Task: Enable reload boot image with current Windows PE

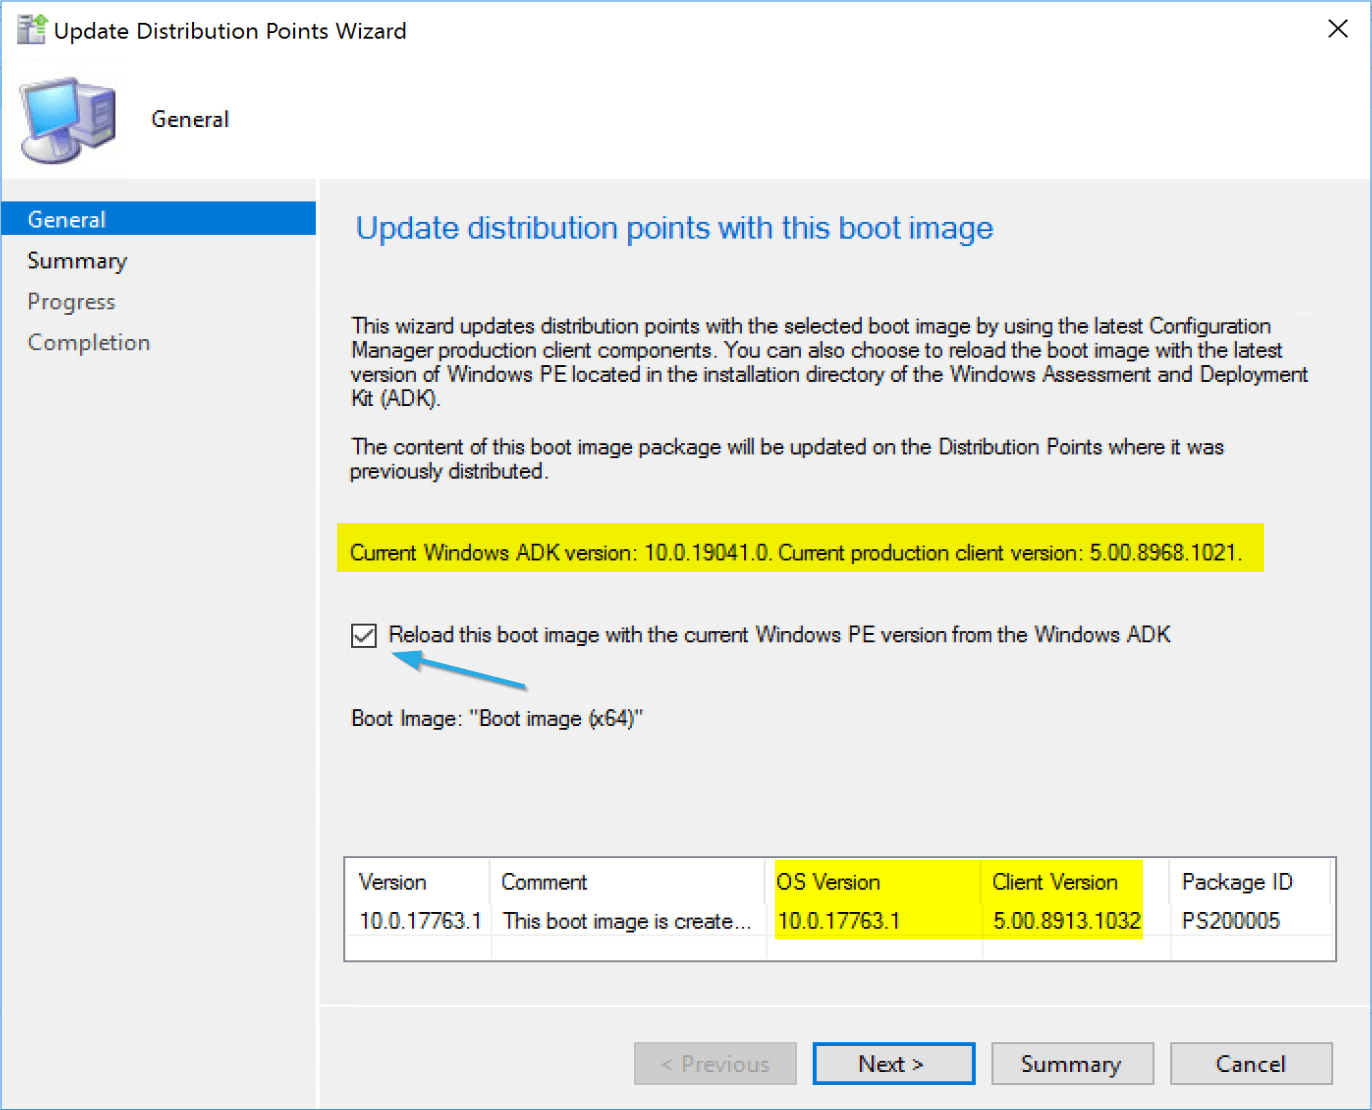Action: [x=364, y=635]
